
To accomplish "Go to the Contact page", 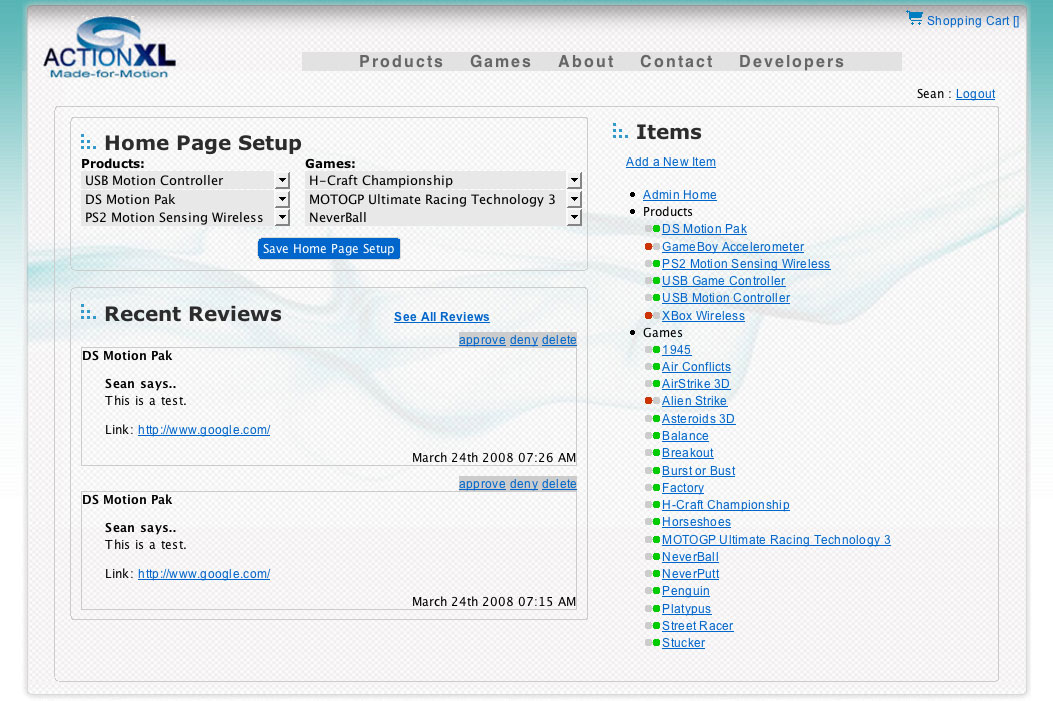I will click(x=676, y=62).
